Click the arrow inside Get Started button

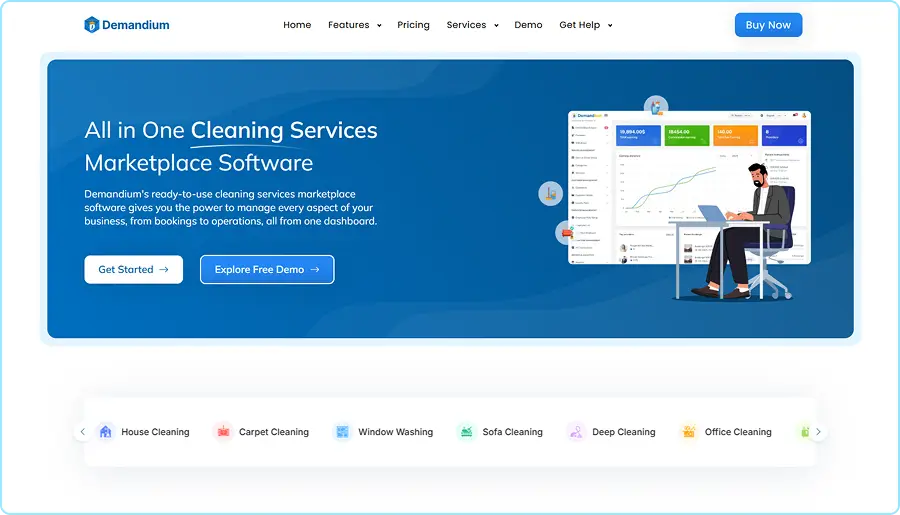coord(164,269)
